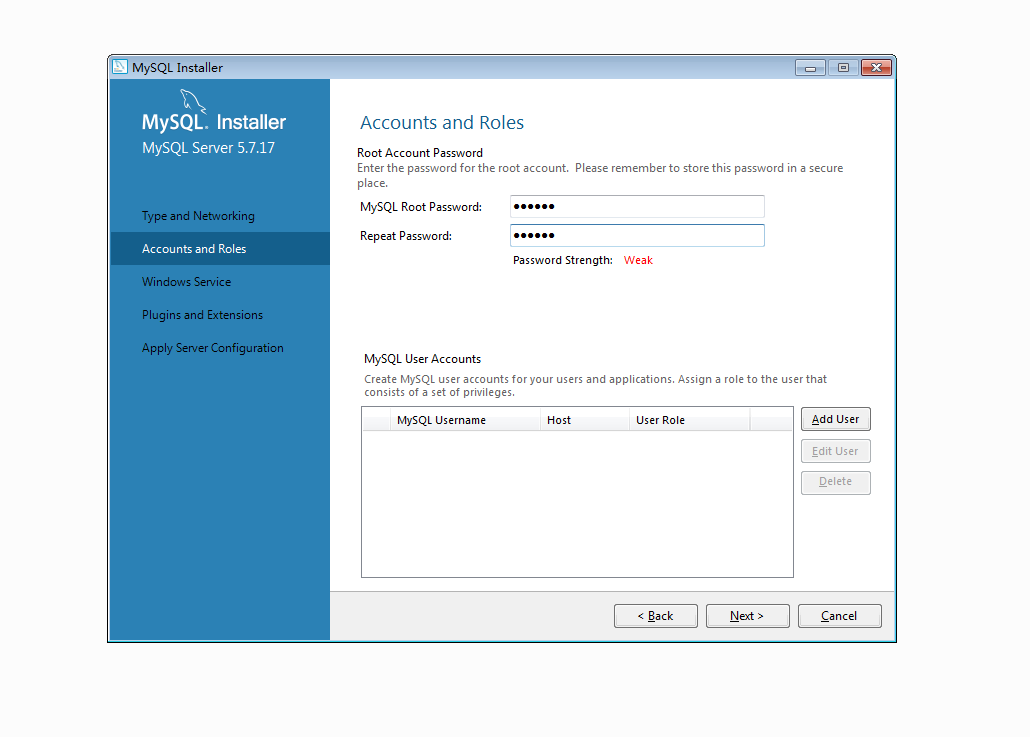Click the Add User button
The width and height of the screenshot is (1030, 737).
tap(836, 419)
